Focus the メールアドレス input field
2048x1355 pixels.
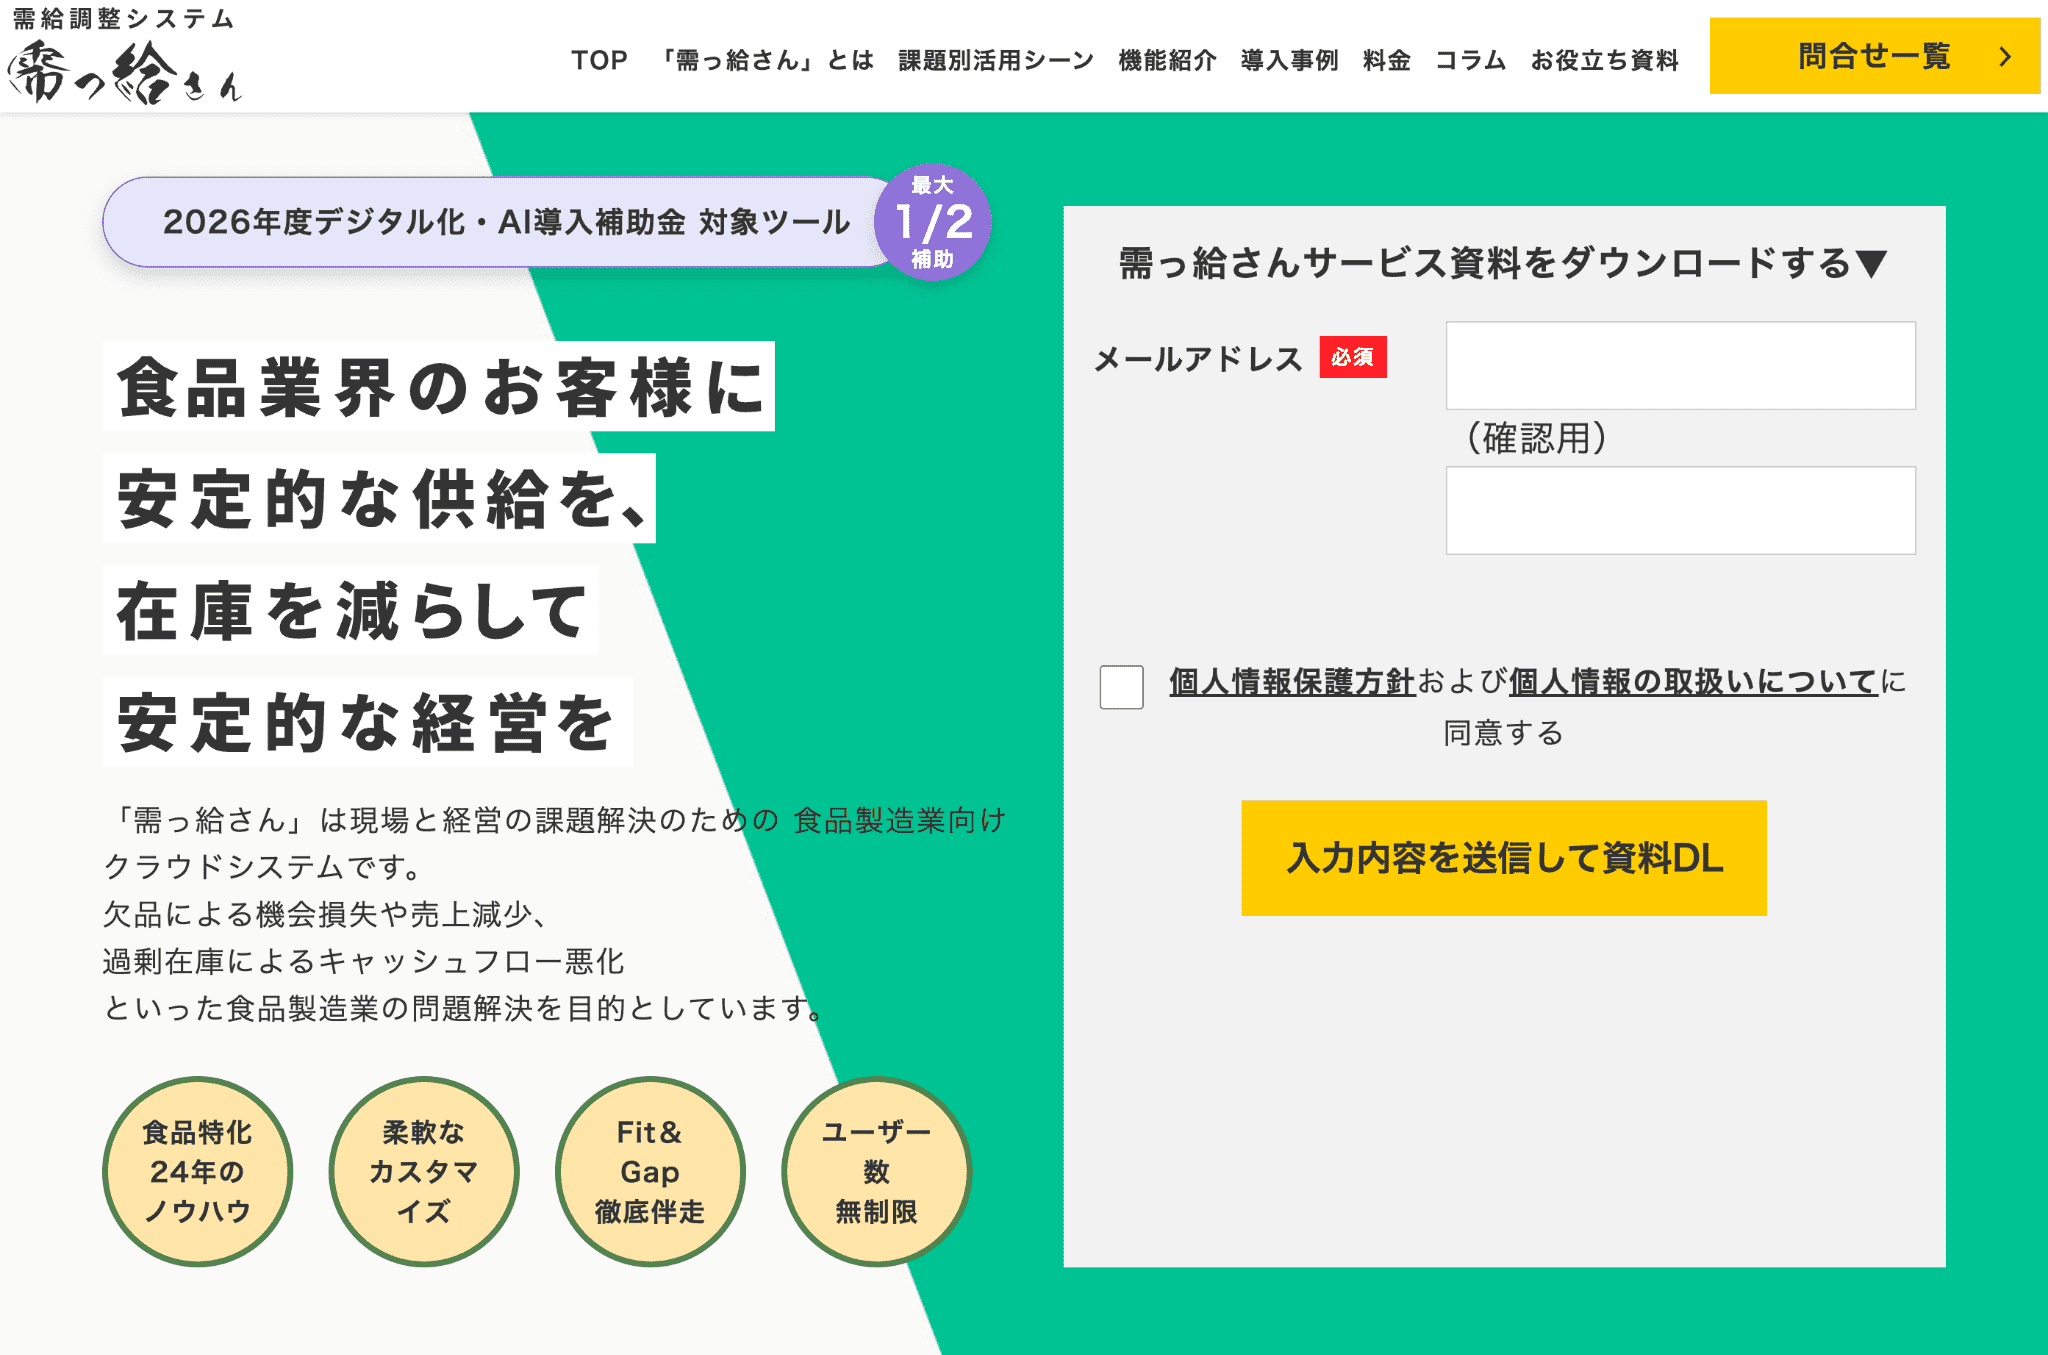tap(1680, 365)
